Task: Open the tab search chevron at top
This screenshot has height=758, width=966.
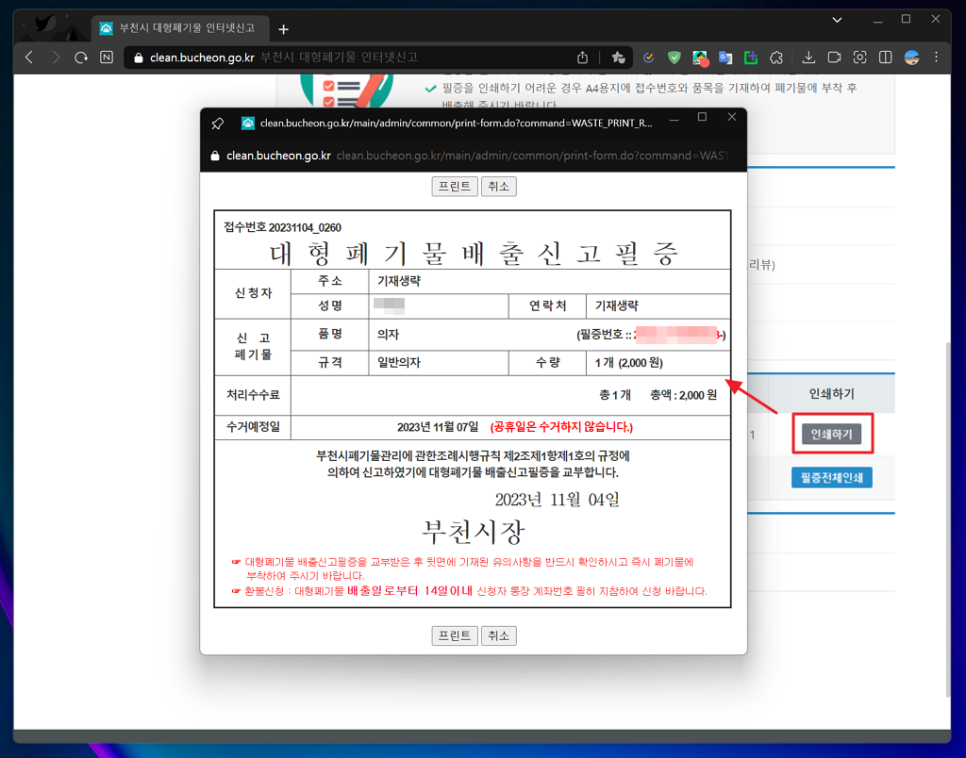Action: click(x=837, y=20)
